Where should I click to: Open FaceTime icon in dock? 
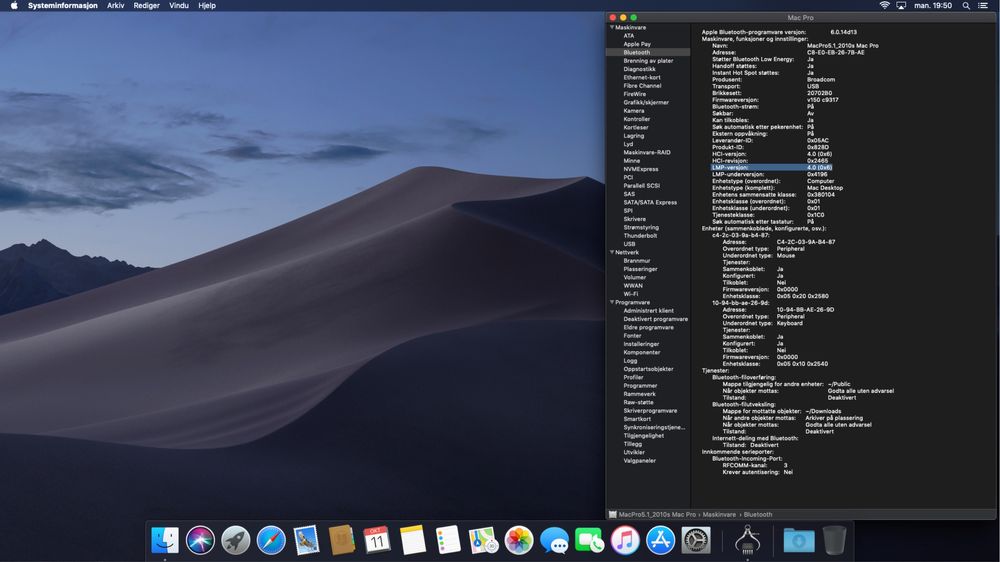[x=589, y=540]
